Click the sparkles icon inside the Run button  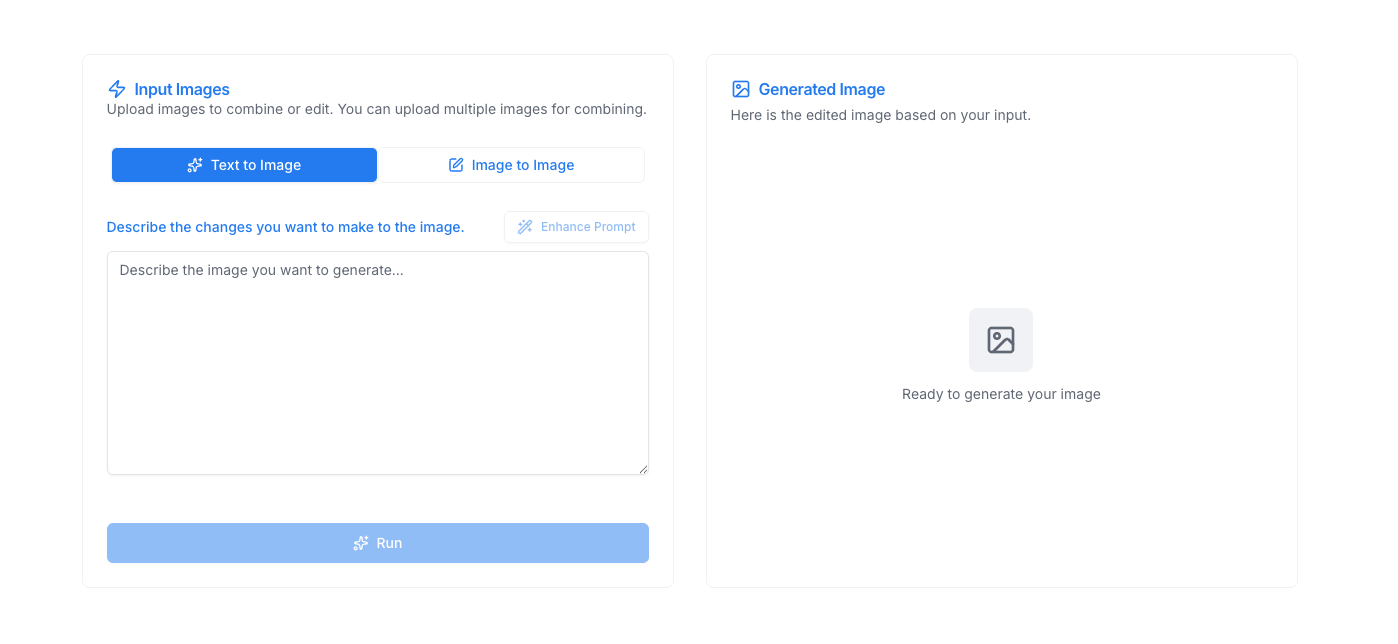[x=360, y=542]
